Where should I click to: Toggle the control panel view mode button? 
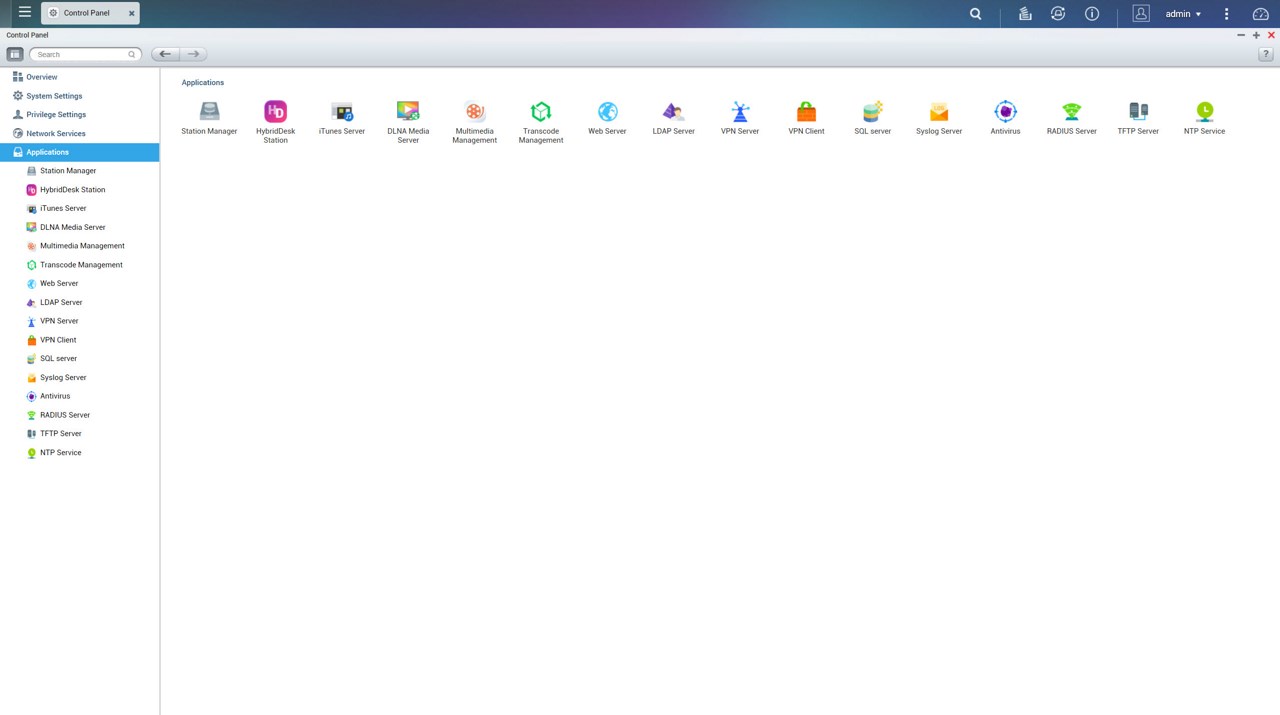pyautogui.click(x=15, y=54)
